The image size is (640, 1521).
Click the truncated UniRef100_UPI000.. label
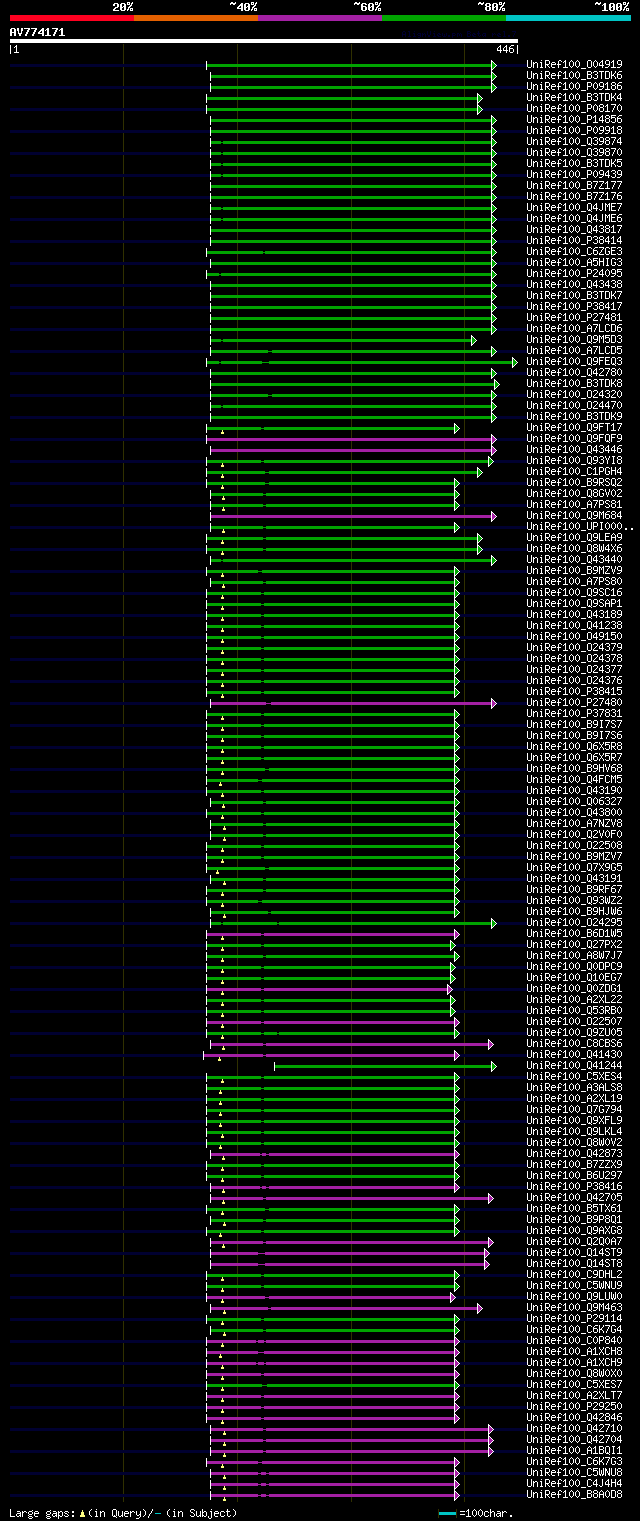[x=580, y=527]
